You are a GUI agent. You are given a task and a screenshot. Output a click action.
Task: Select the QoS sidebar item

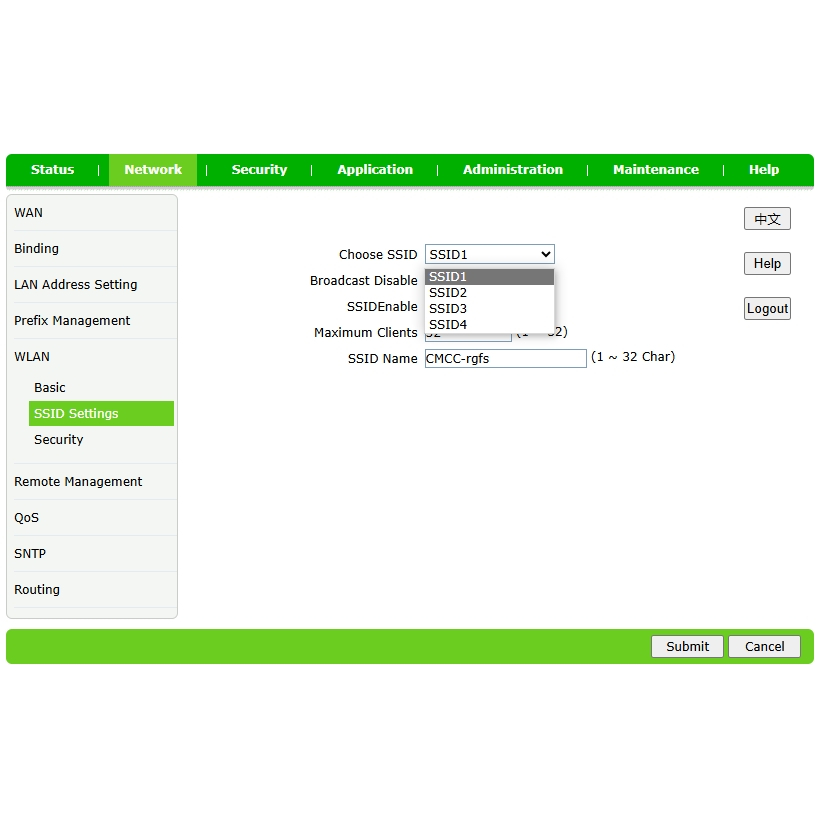[27, 518]
